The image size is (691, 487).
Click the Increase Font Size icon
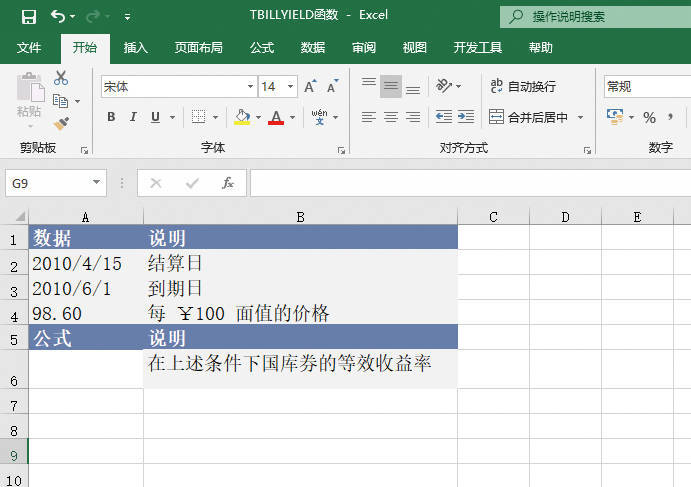[x=310, y=87]
